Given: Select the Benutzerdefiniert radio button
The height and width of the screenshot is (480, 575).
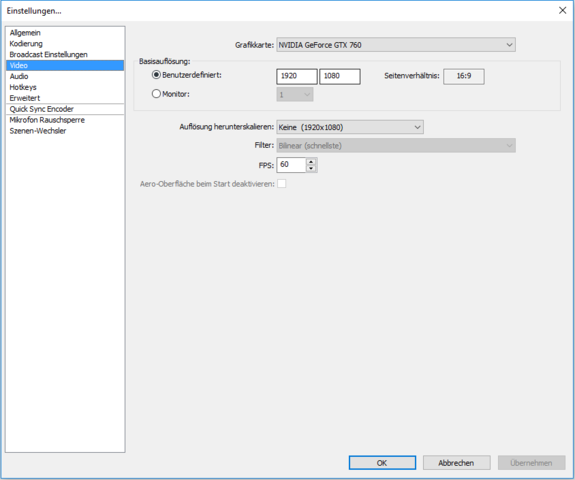Looking at the screenshot, I should point(156,75).
